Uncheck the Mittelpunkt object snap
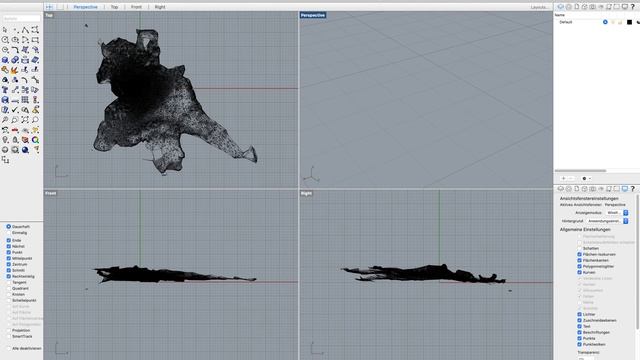 point(9,258)
